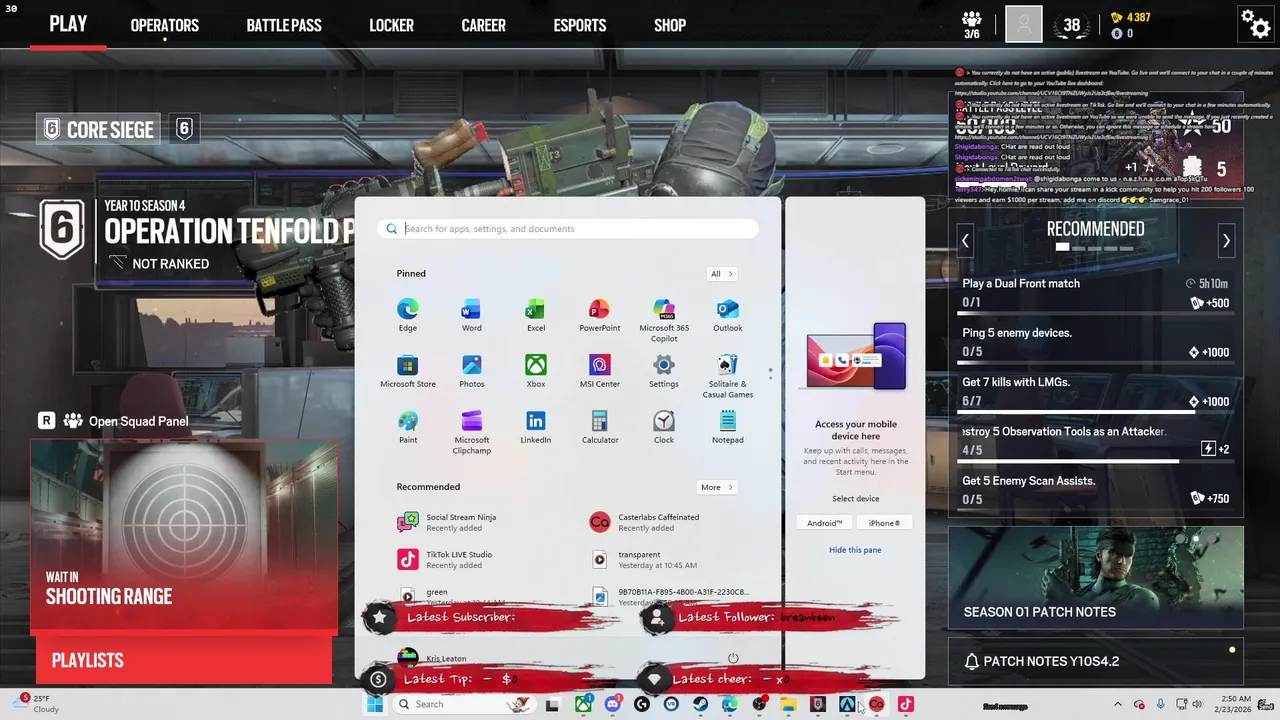
Task: Open Microsoft Store pinned app
Action: (x=407, y=370)
